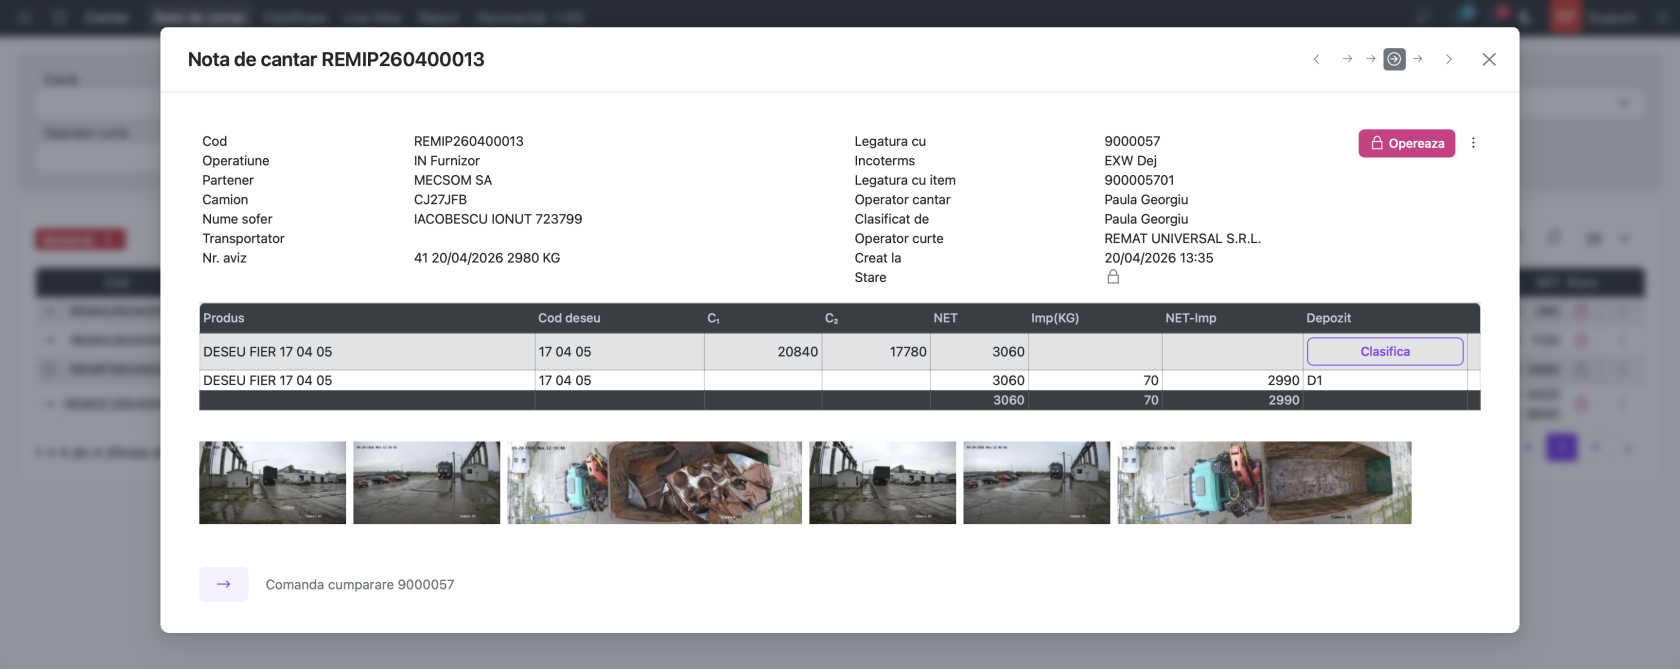Open the Comanda cumparare 9000057 link

(x=360, y=584)
